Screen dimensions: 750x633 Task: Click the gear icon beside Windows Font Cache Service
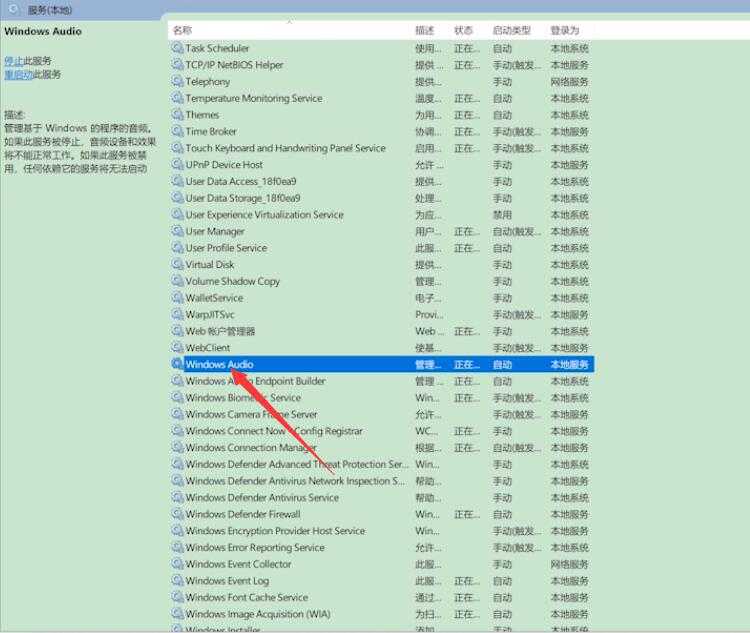[x=177, y=597]
